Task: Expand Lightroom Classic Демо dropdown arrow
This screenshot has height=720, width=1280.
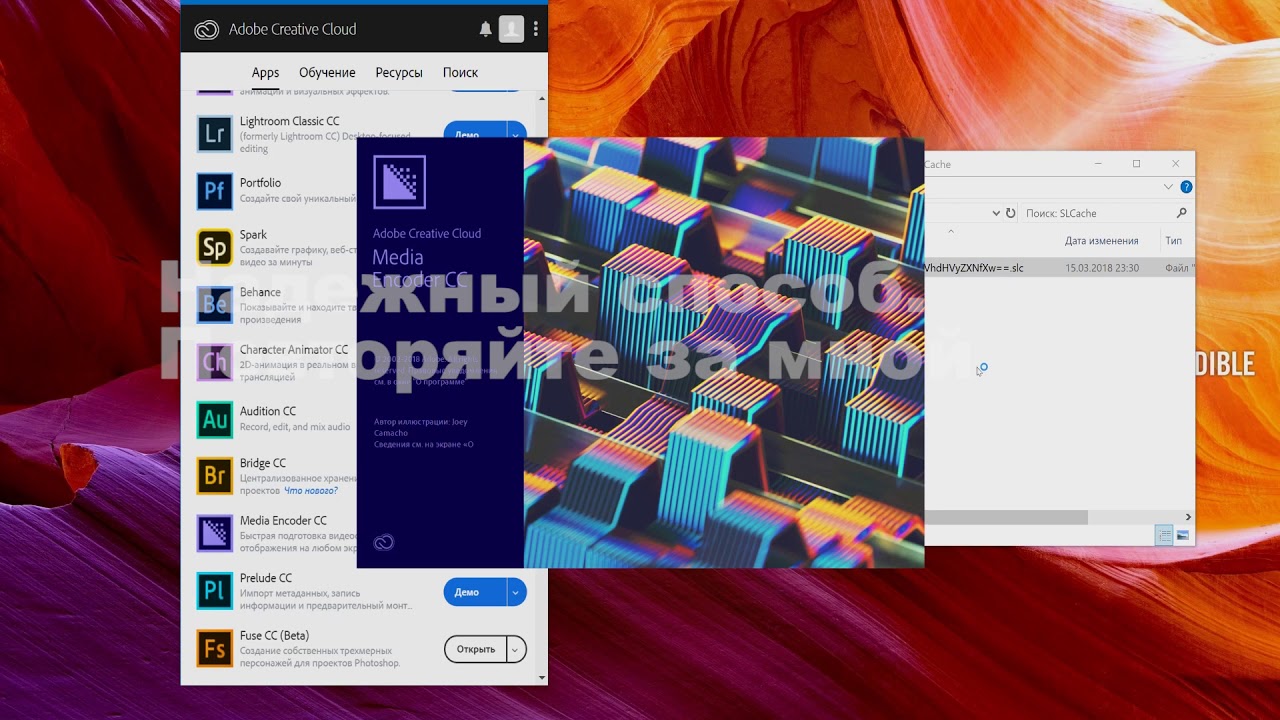Action: tap(516, 134)
